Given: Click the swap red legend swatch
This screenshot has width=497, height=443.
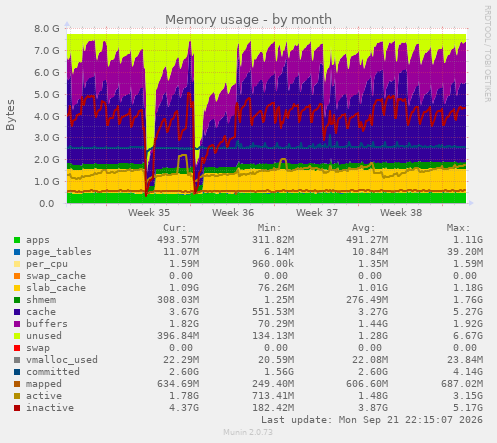Looking at the screenshot, I should pos(17,348).
